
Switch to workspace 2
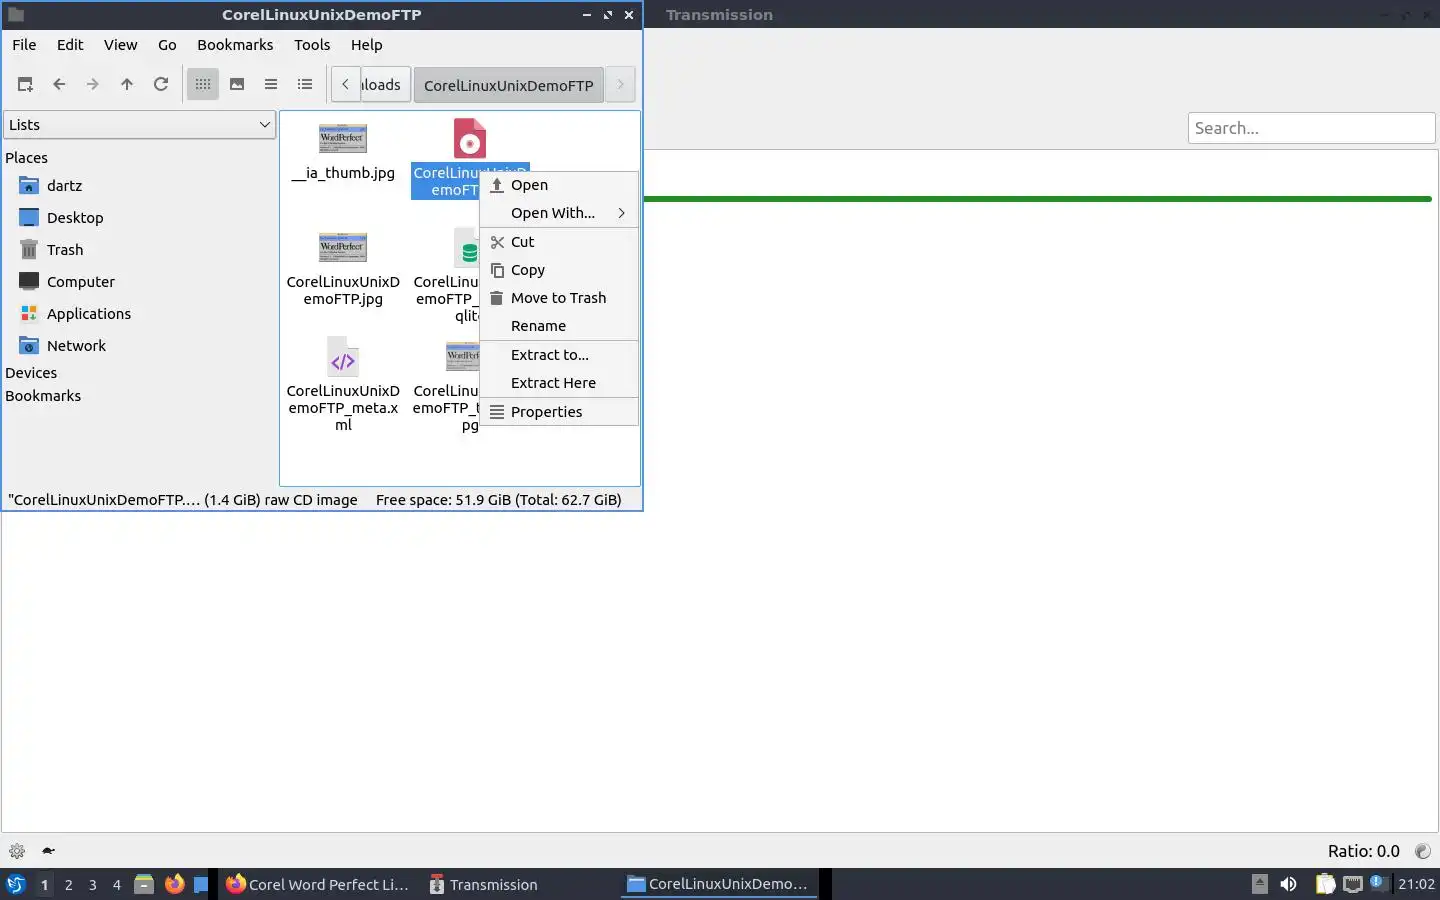click(x=68, y=885)
